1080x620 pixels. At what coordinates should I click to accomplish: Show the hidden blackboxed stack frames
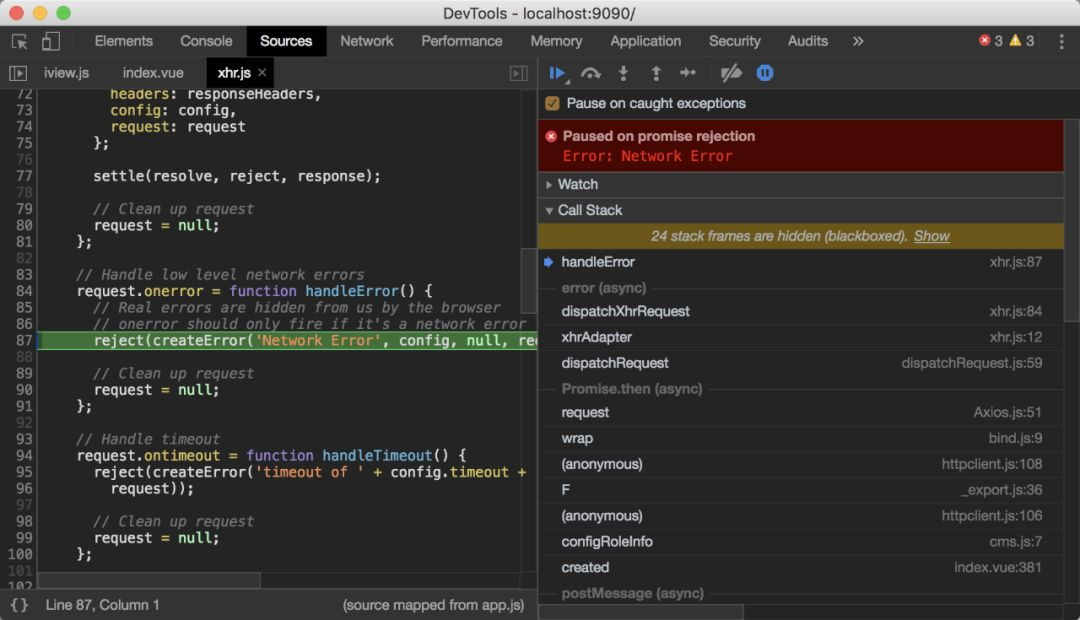[x=931, y=236]
